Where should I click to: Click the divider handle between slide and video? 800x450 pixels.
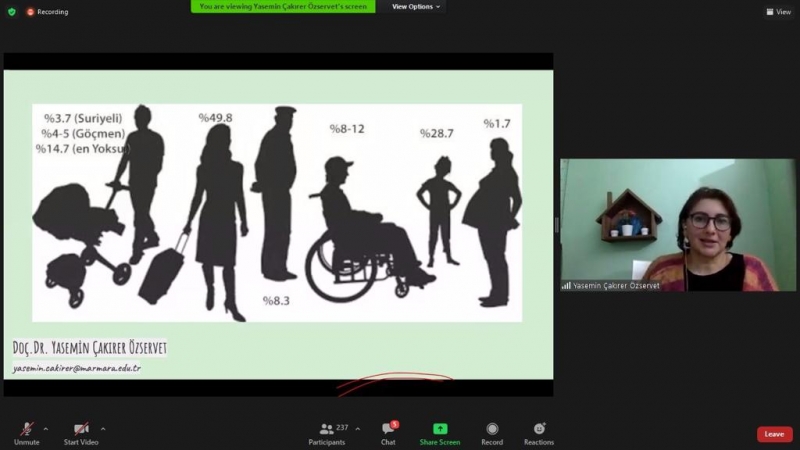[x=556, y=225]
